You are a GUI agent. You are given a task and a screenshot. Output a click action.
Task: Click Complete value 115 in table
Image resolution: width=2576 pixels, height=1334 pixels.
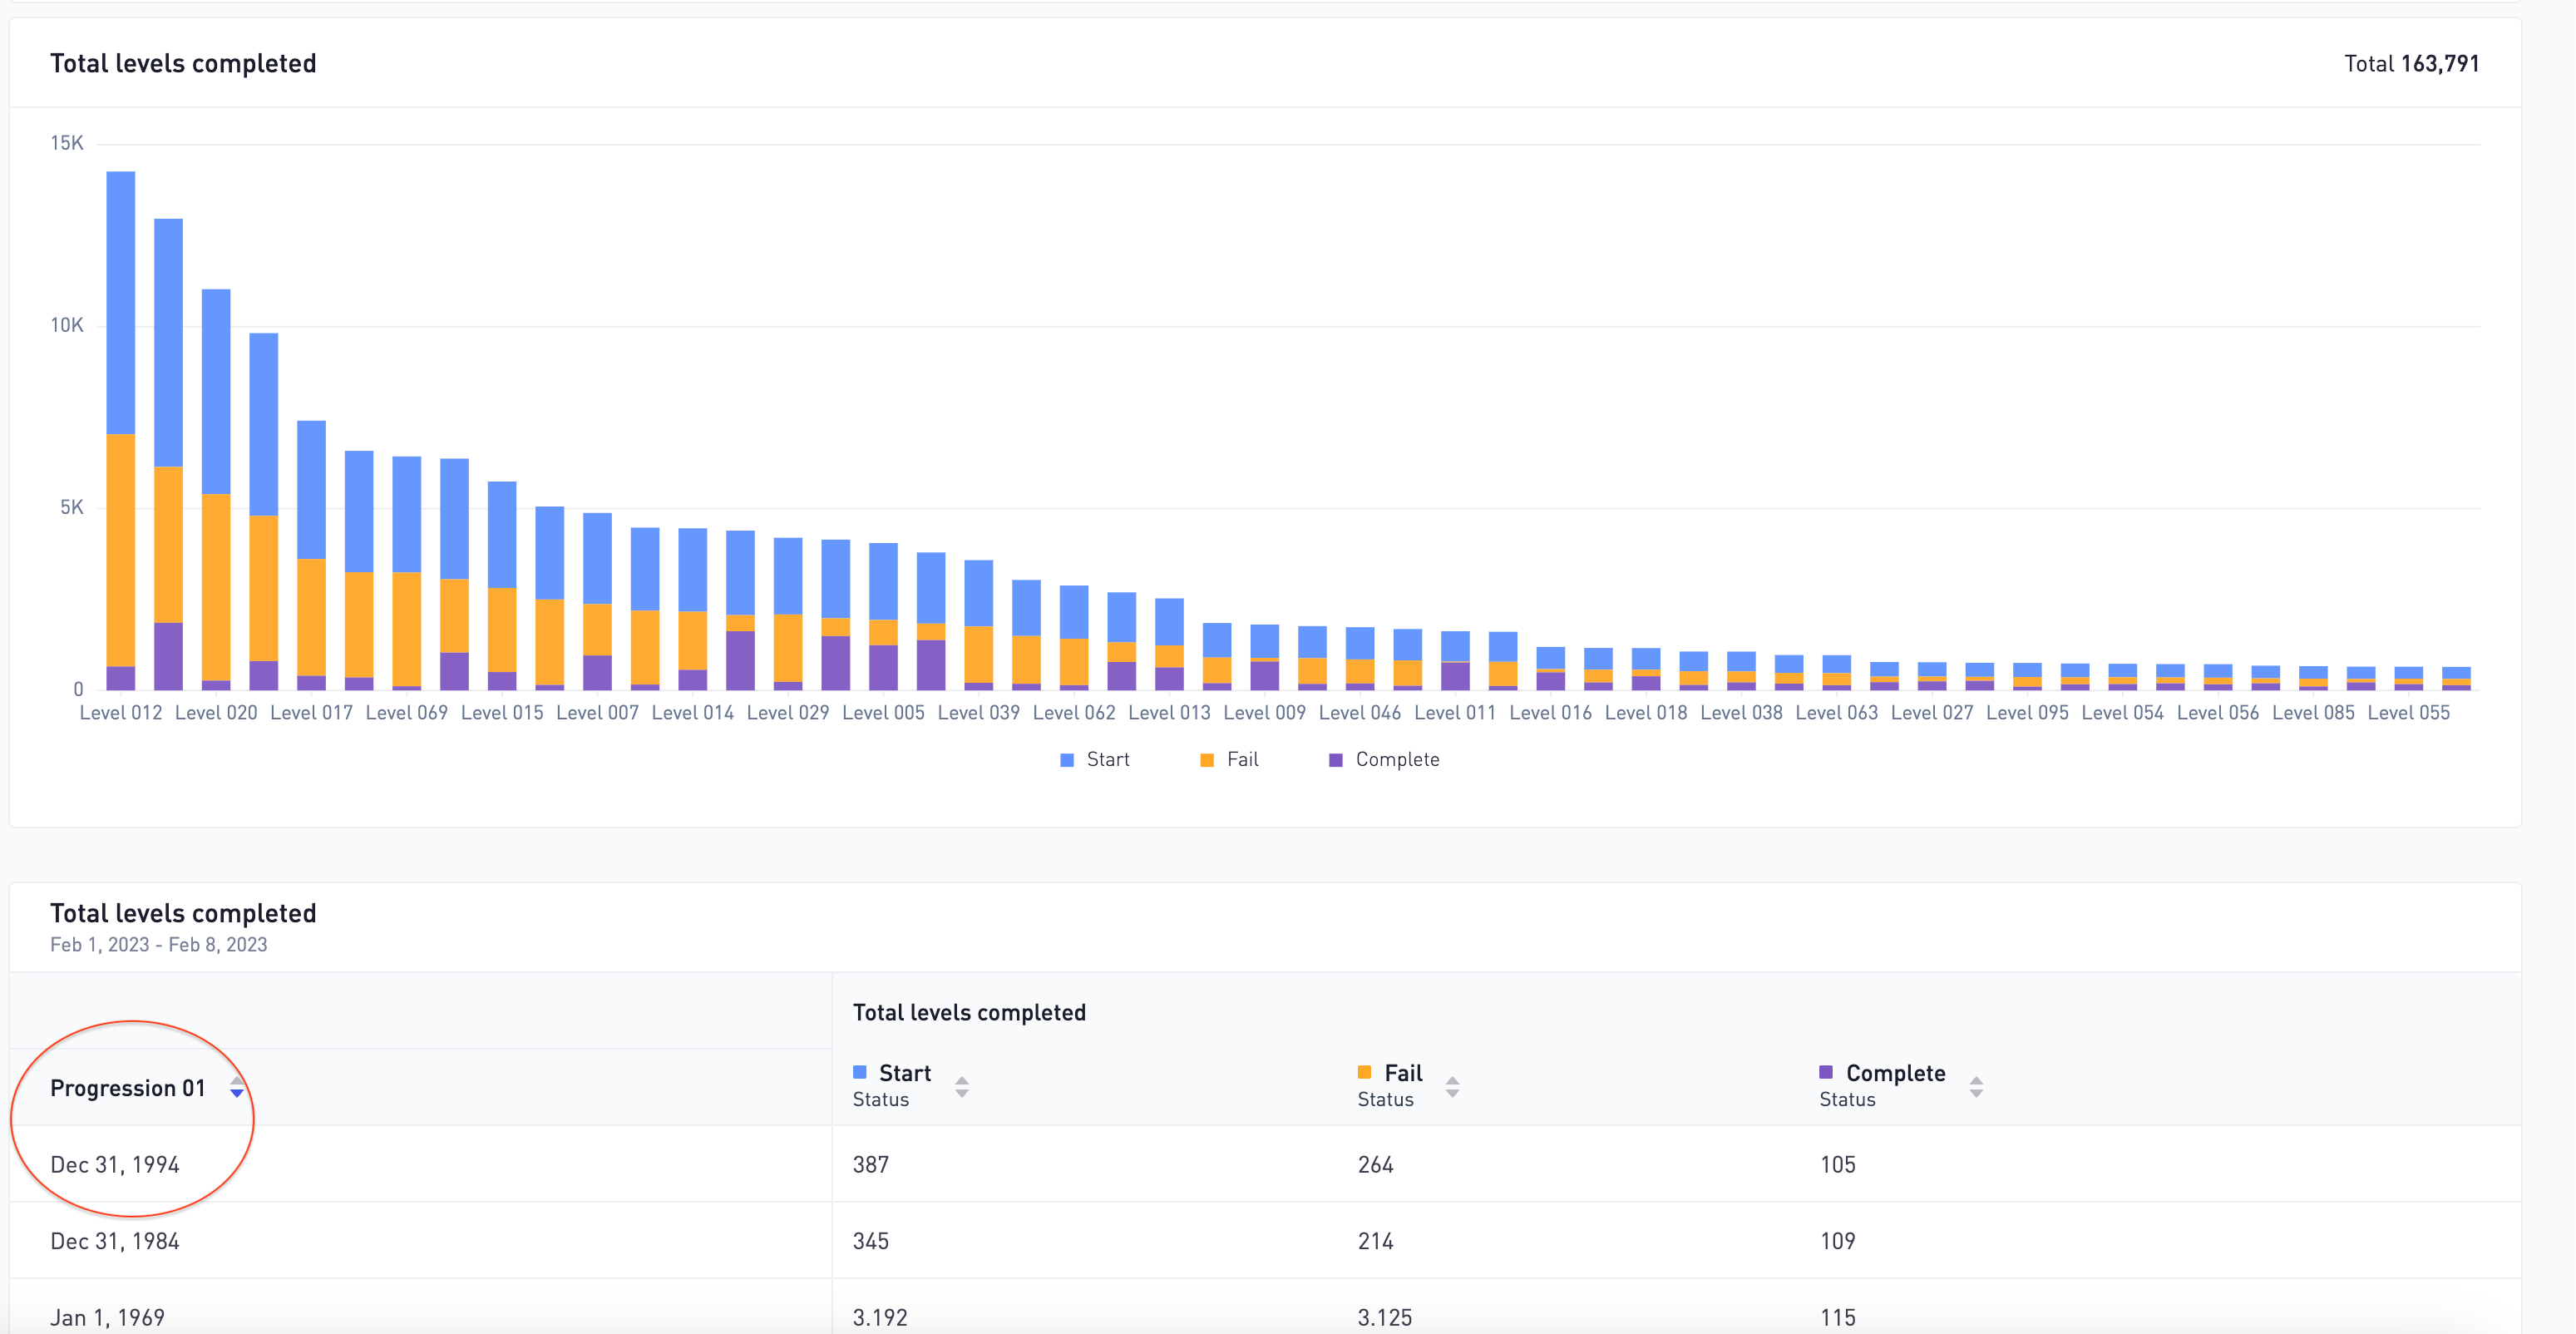pos(1837,1318)
